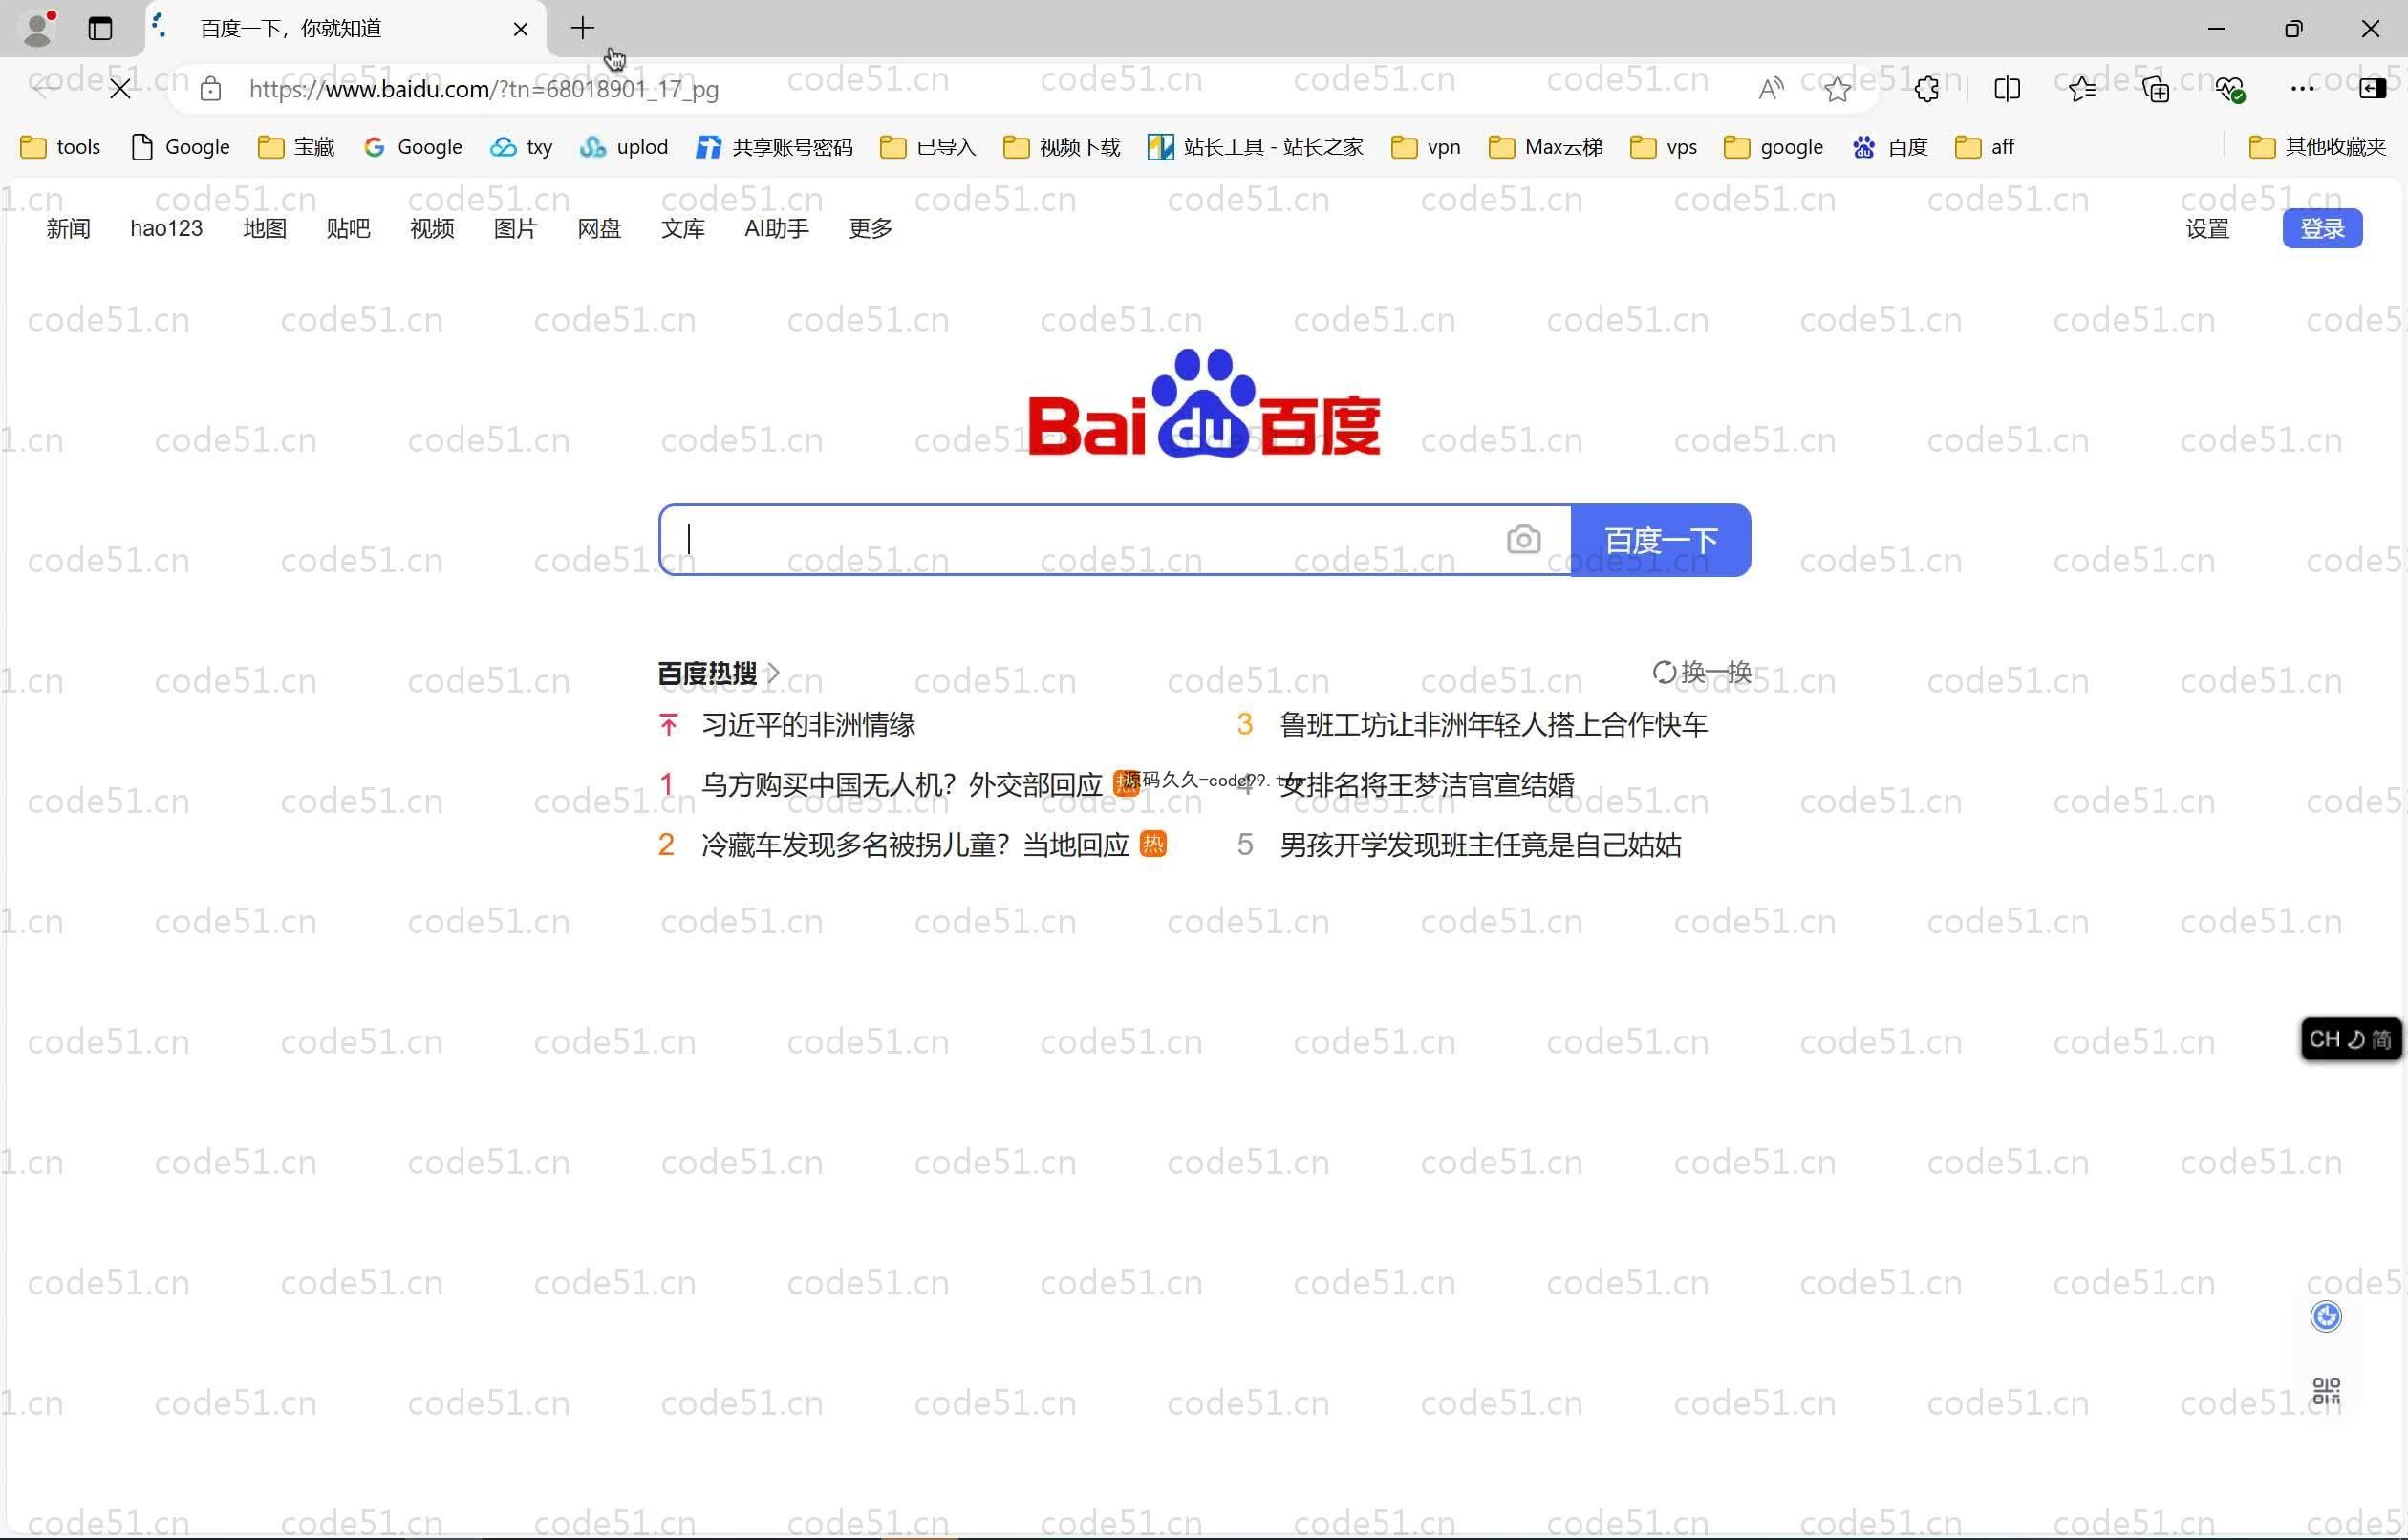Add this page to favorites star
2408x1540 pixels.
pos(1837,89)
